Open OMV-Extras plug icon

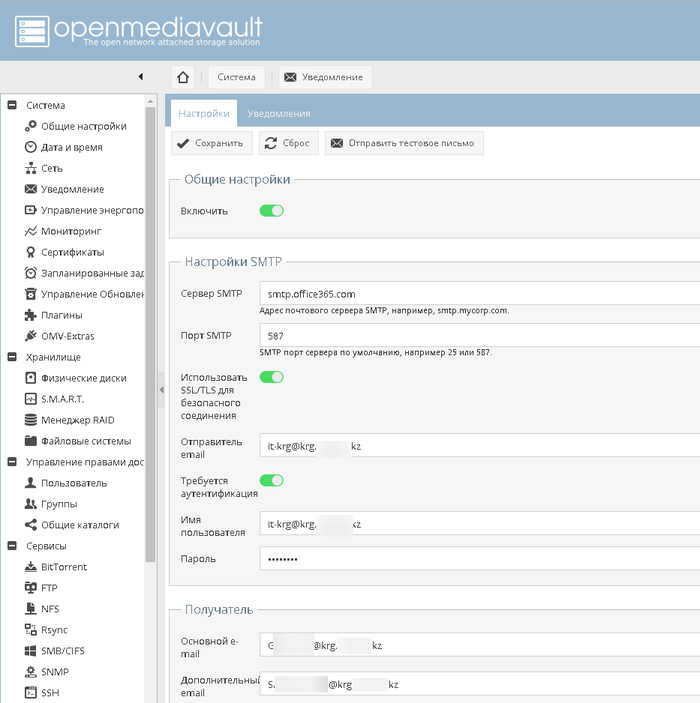(x=30, y=336)
